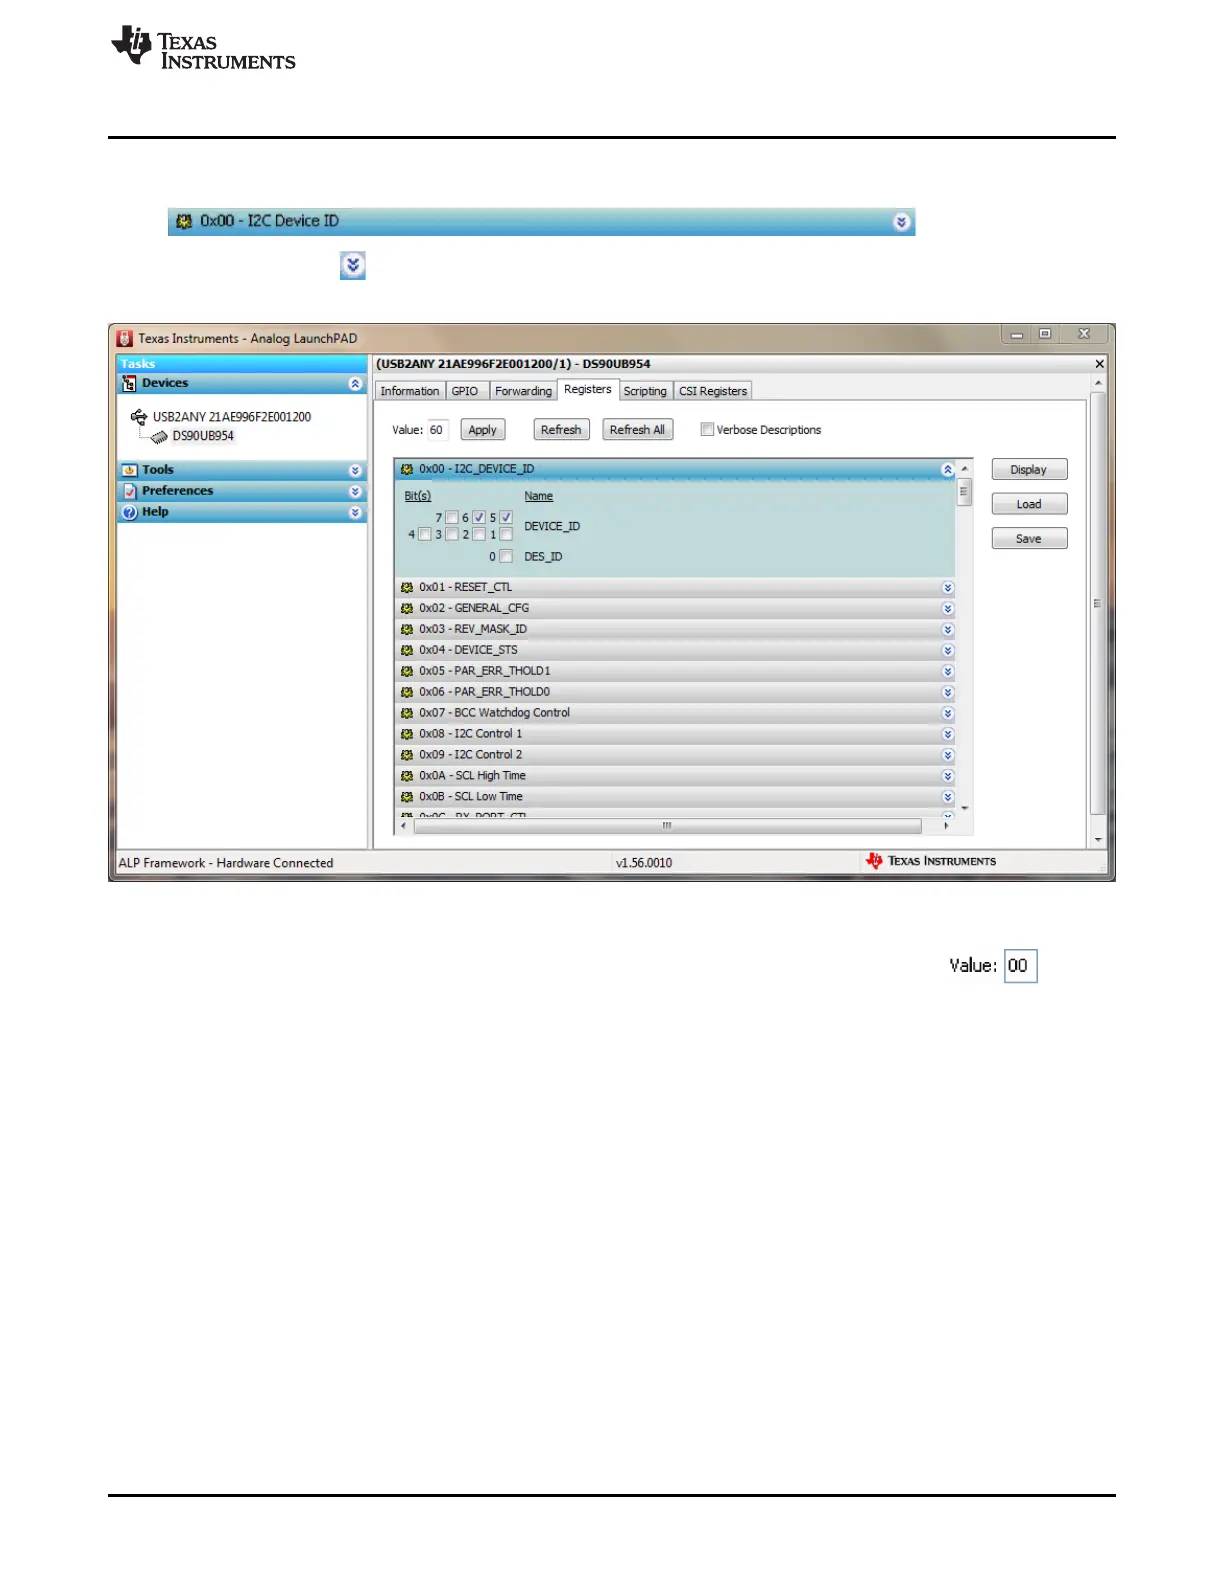This screenshot has width=1224, height=1584.
Task: Click the chip icon beside DS90UB954
Action: tap(159, 436)
